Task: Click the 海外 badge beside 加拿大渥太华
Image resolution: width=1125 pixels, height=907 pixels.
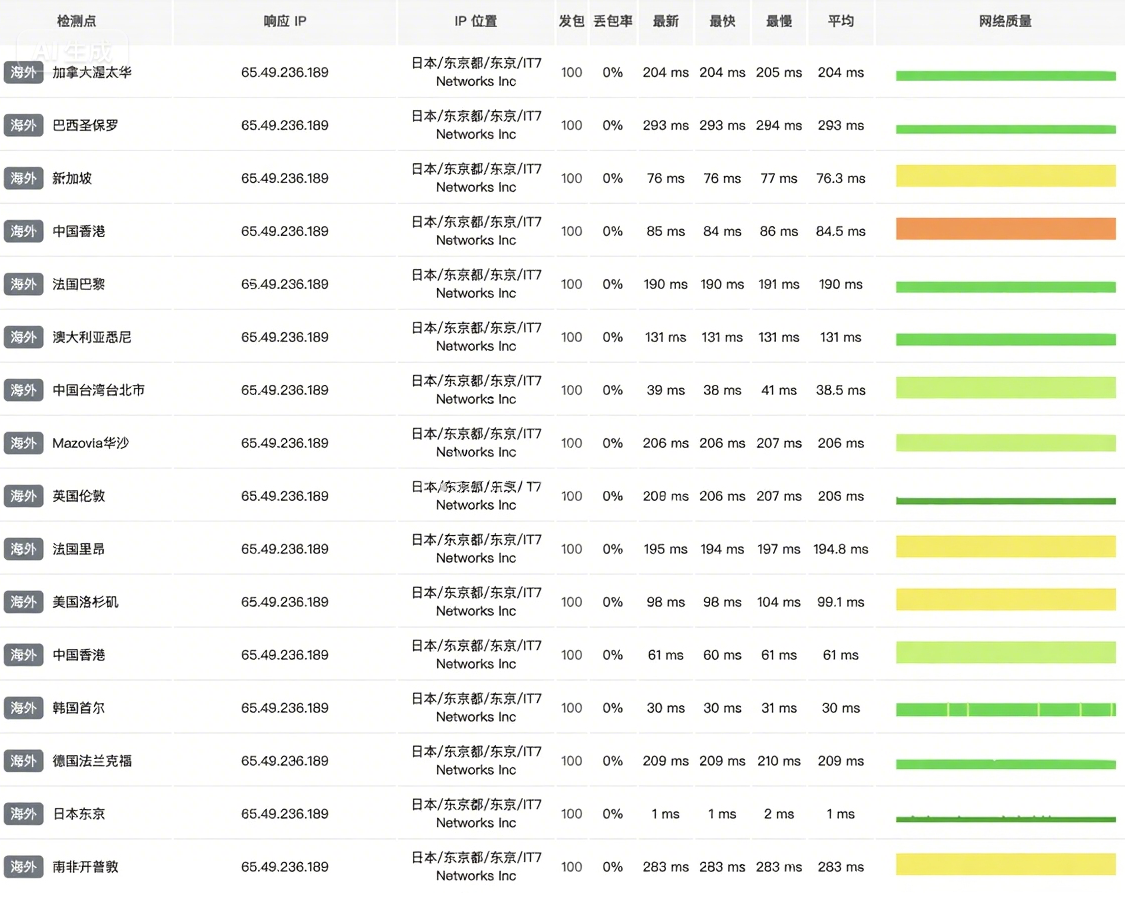Action: pos(24,72)
